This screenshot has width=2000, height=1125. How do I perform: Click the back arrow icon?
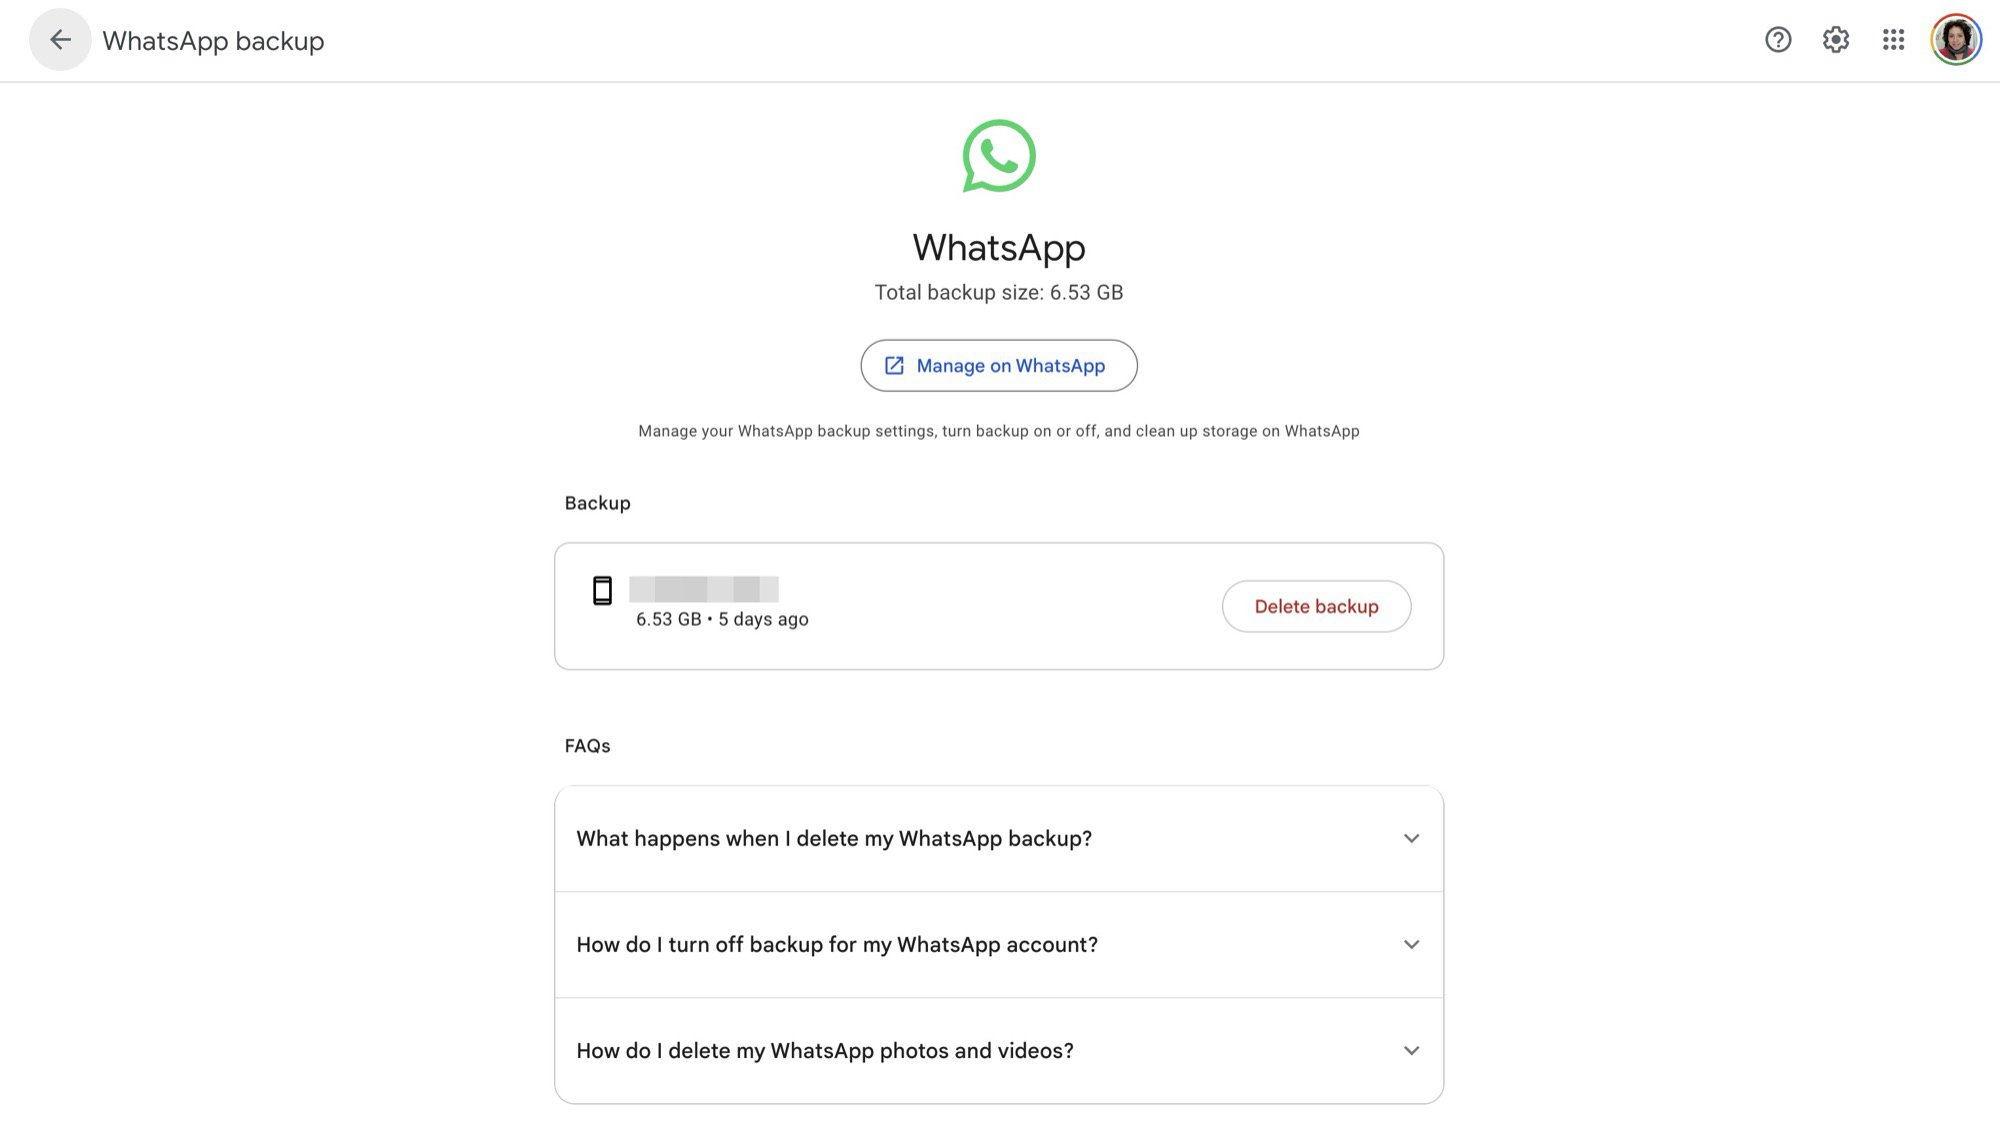point(60,40)
